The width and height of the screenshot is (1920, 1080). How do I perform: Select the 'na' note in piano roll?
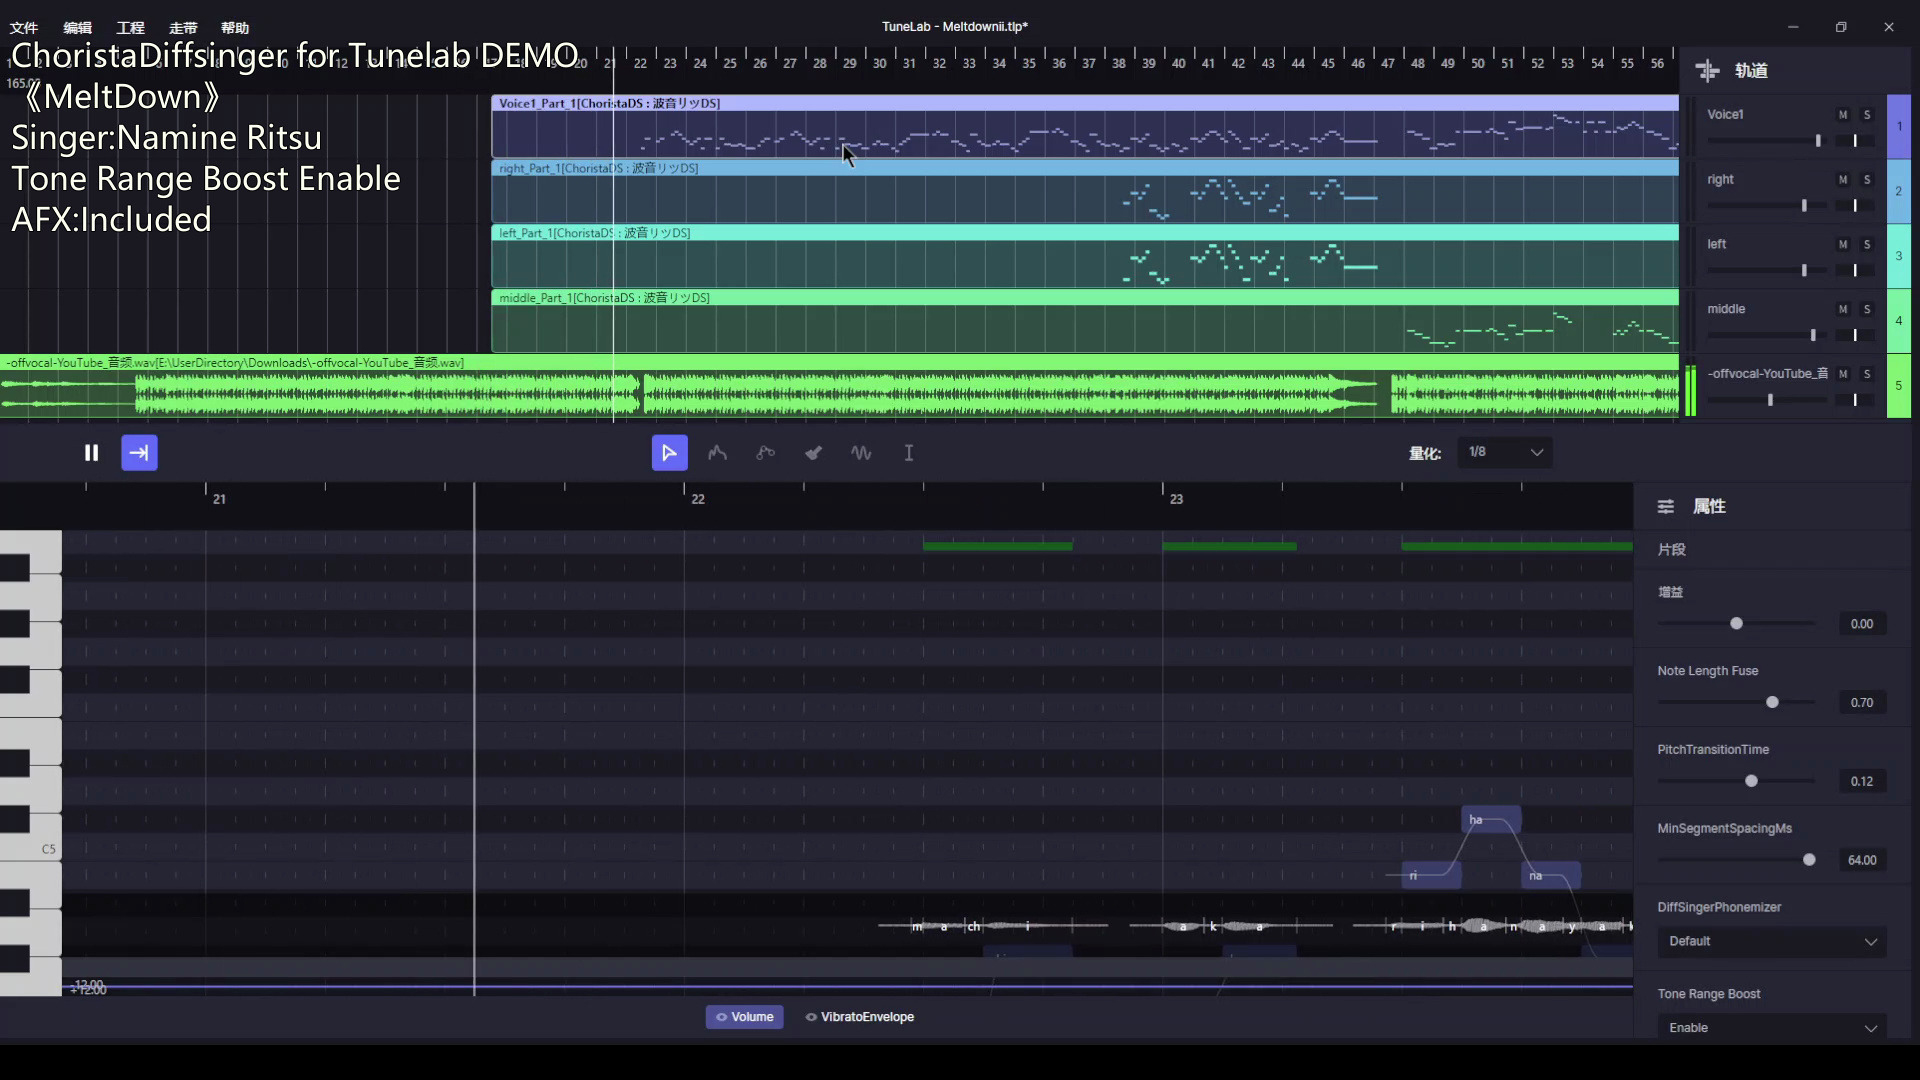tap(1551, 876)
